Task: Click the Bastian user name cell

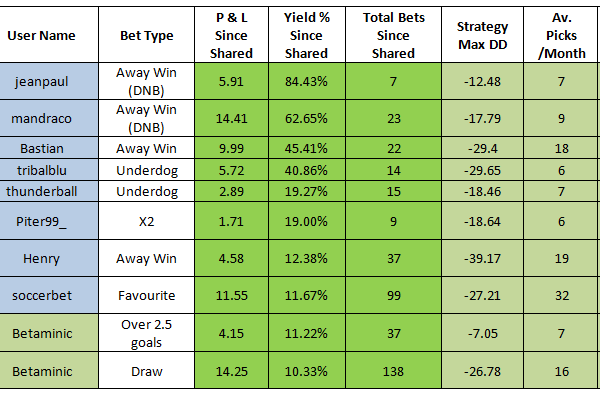Action: click(41, 148)
